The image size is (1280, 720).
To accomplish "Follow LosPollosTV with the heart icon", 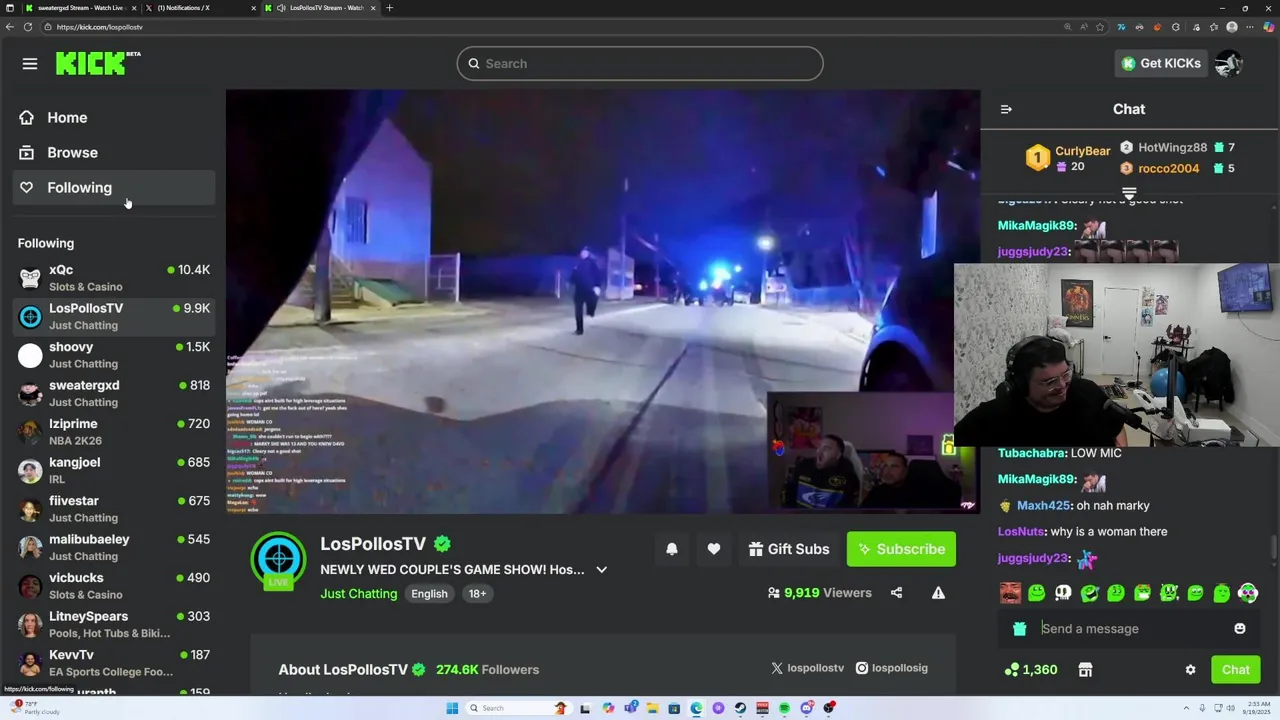I will tap(713, 549).
